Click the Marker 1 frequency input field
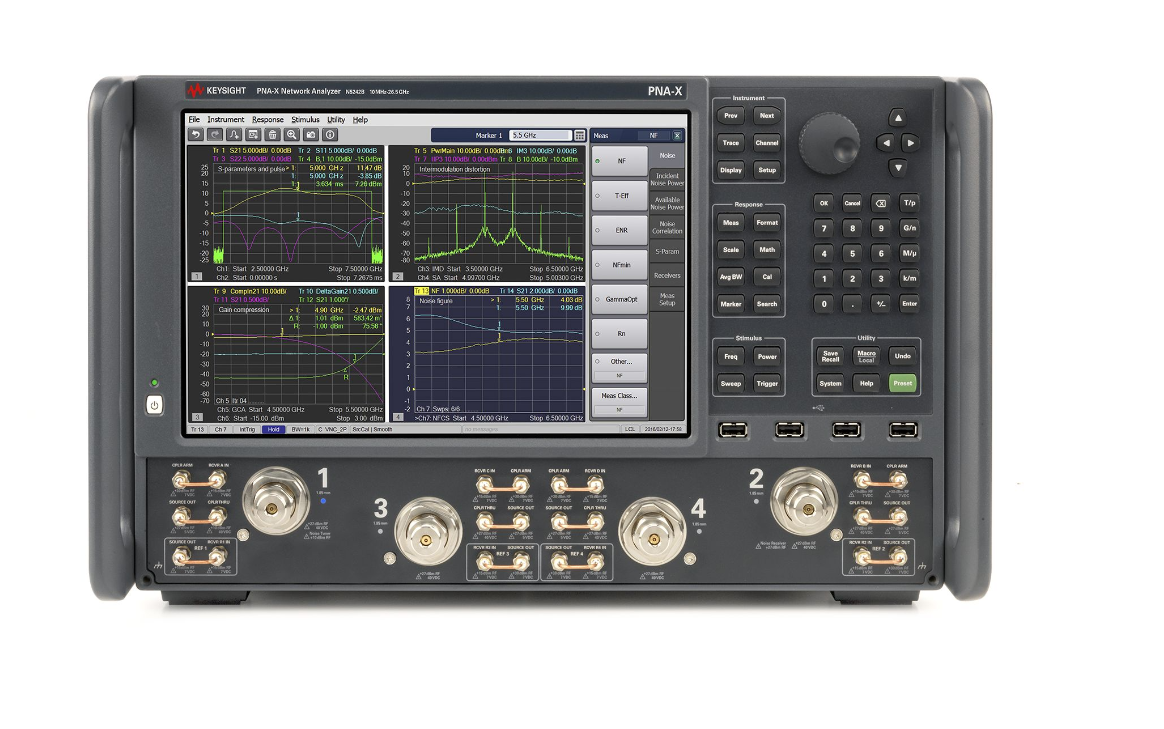This screenshot has height=729, width=1164. coord(538,135)
